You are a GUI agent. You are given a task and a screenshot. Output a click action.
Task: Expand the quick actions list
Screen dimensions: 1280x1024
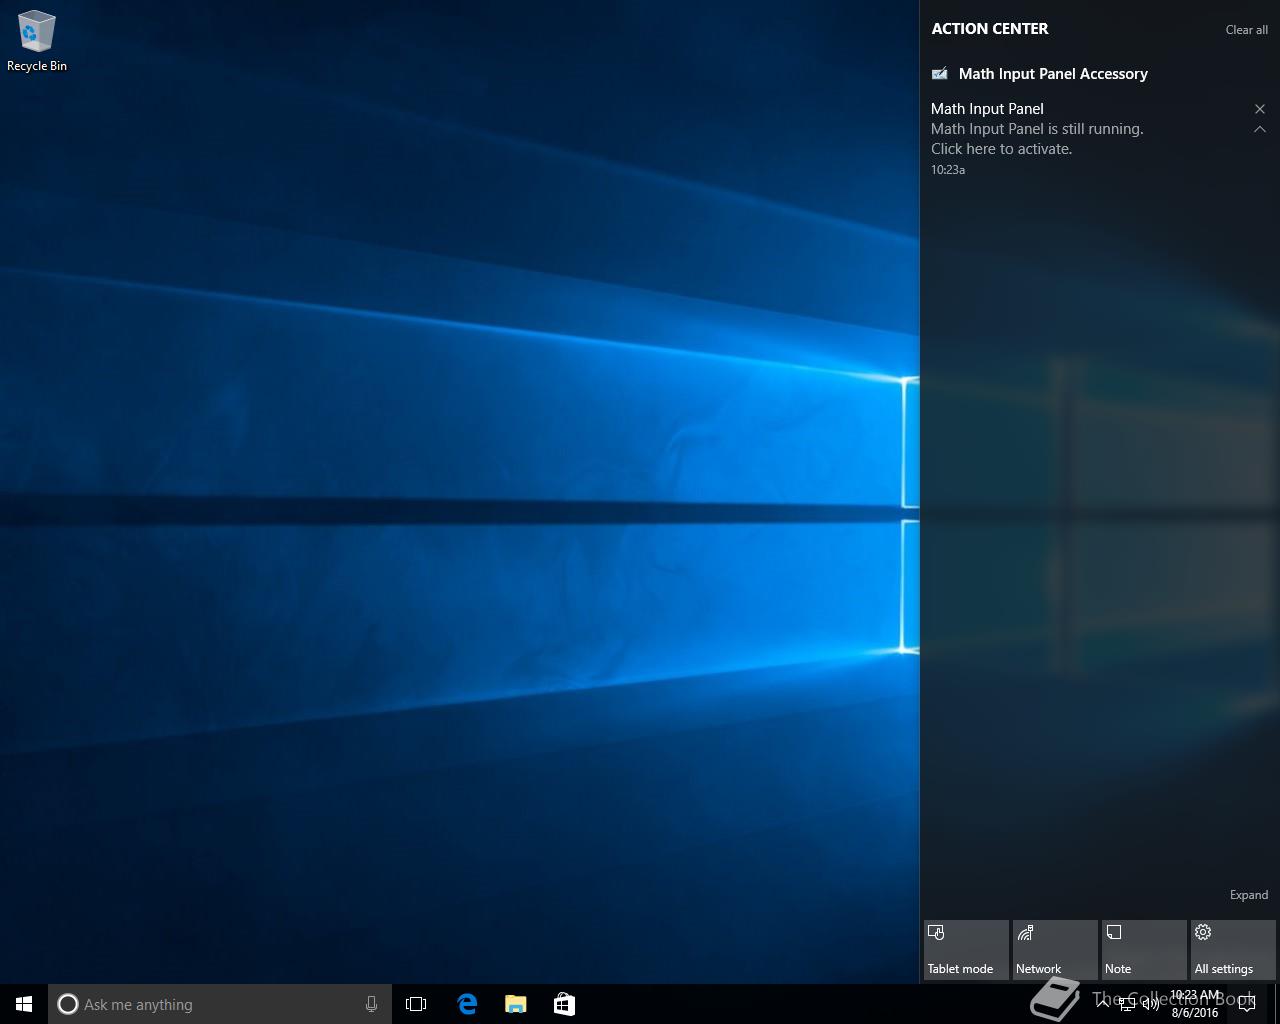(x=1248, y=895)
